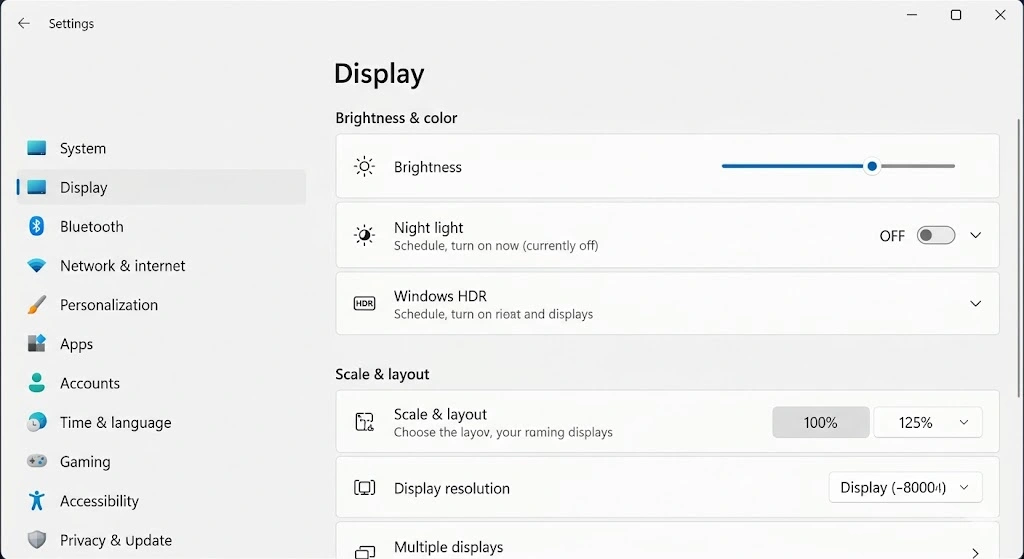Go to Bluetooth settings
1024x559 pixels.
tap(161, 227)
